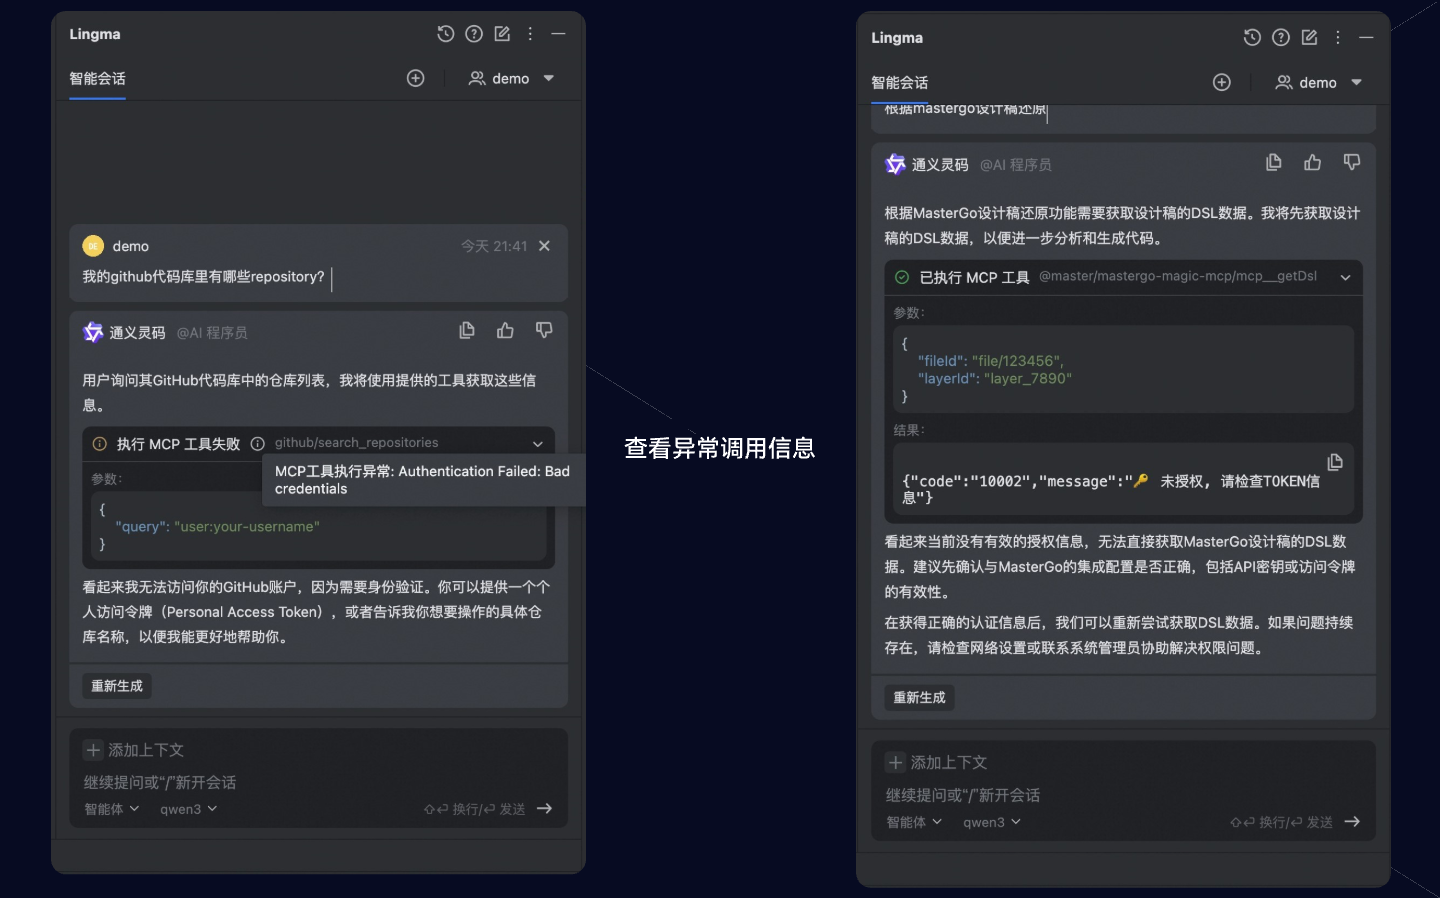1440x898 pixels.
Task: Thumbs down the reply in left panel
Action: 544,330
